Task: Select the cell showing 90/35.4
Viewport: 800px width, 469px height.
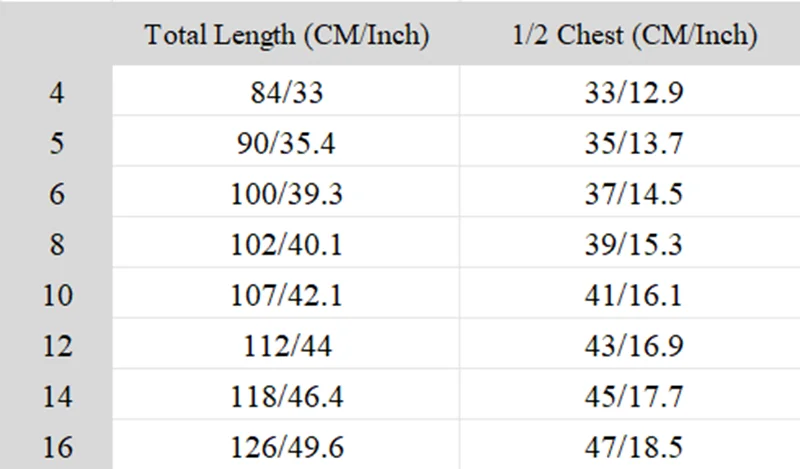Action: (286, 143)
